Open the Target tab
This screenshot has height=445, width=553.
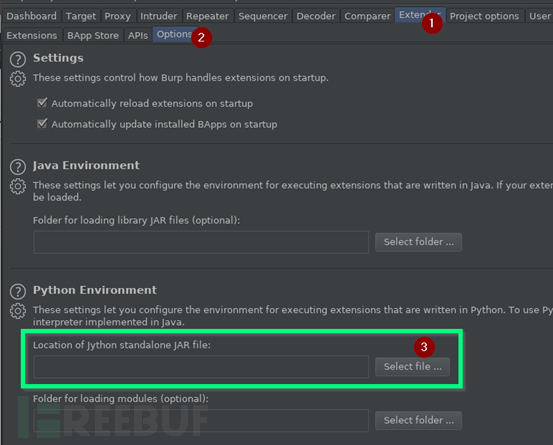pos(81,16)
